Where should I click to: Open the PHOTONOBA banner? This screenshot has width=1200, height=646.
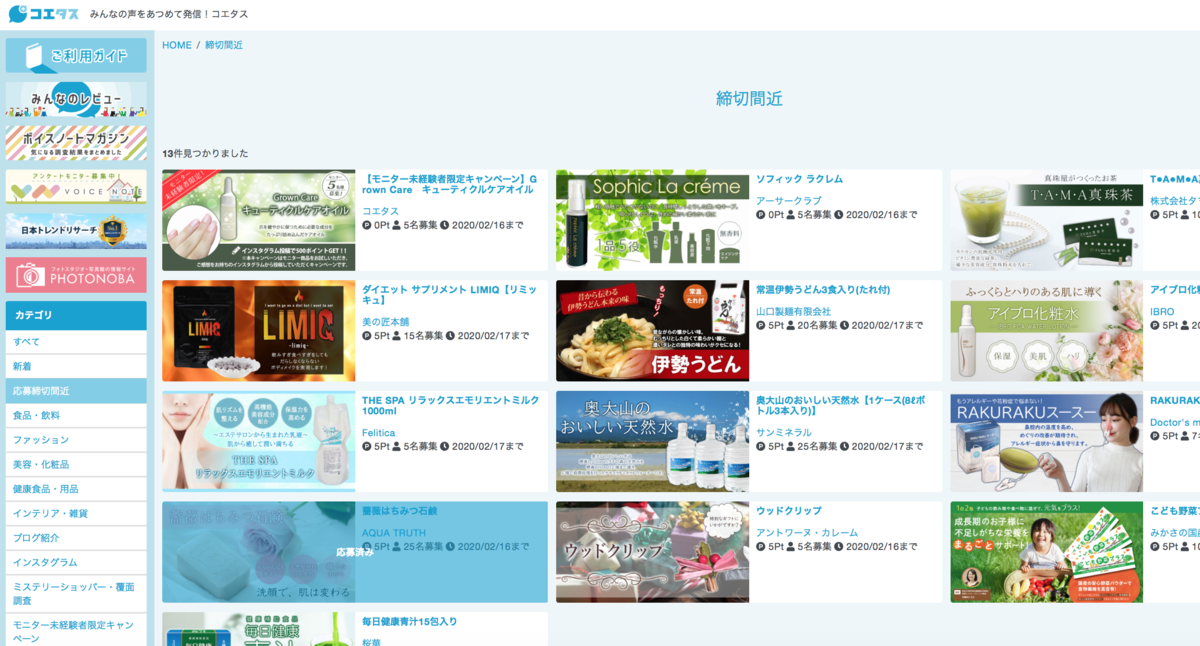tap(76, 275)
